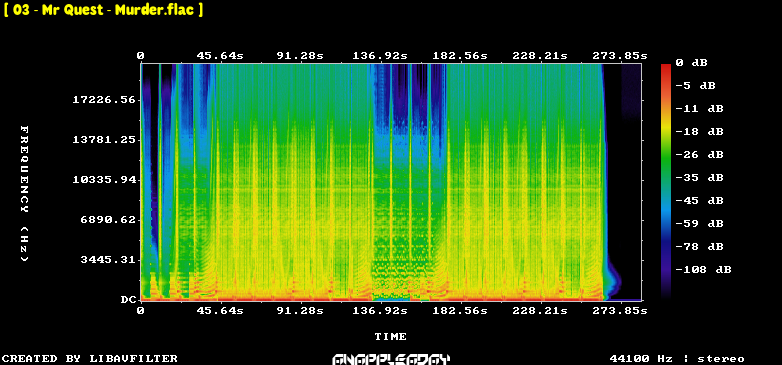Click the 3445.31 frequency axis label
Screen dimensions: 782x365
108,260
